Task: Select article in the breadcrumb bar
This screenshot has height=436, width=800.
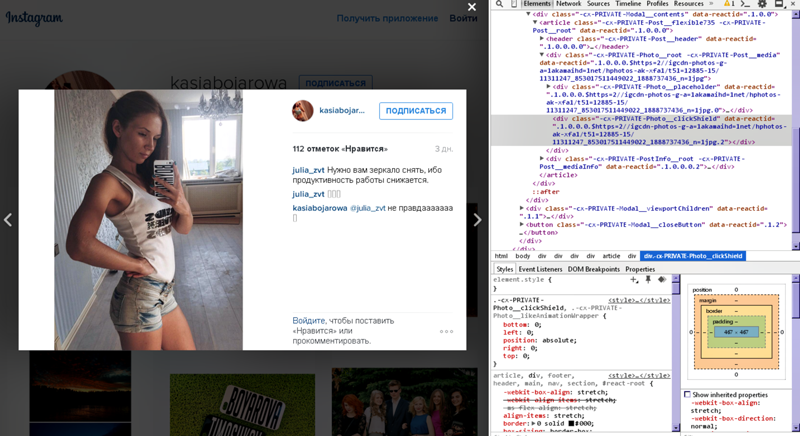Action: pyautogui.click(x=611, y=256)
